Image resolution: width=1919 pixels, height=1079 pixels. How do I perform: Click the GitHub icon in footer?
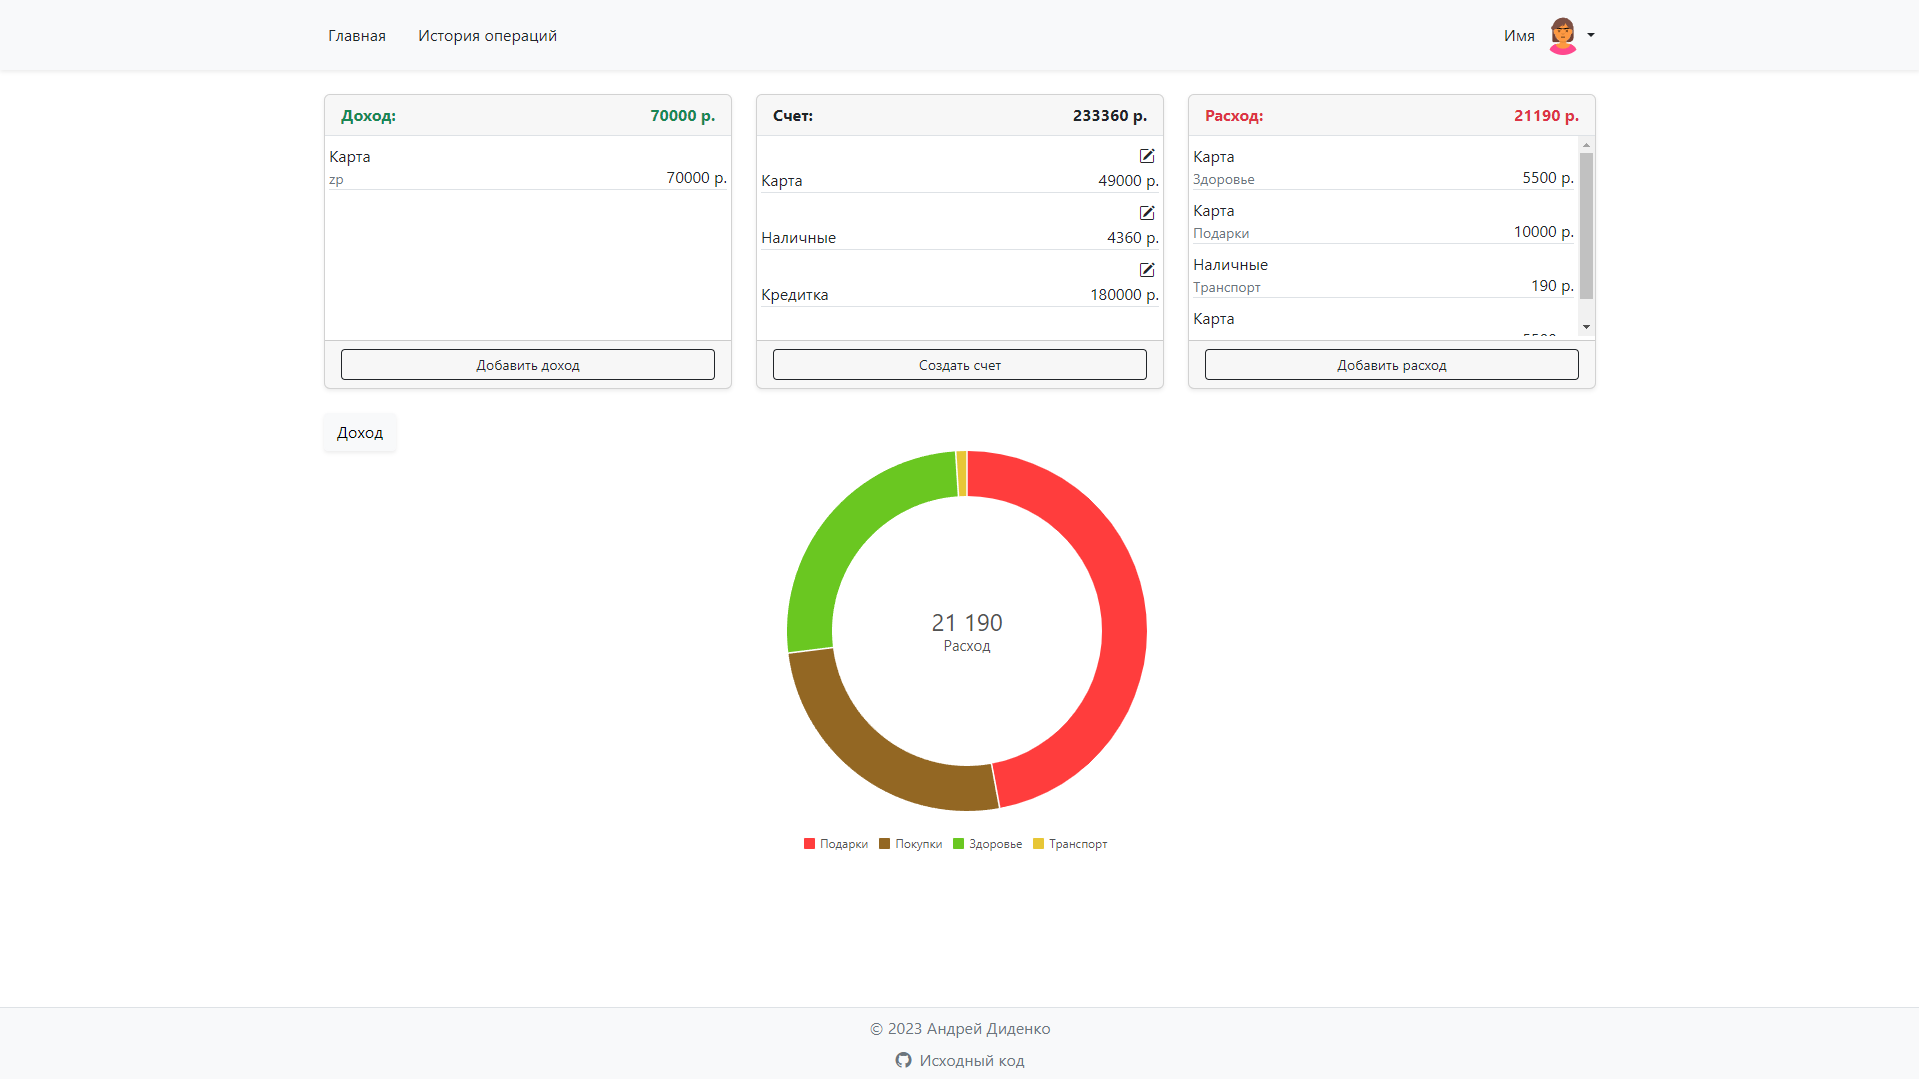[x=903, y=1060]
